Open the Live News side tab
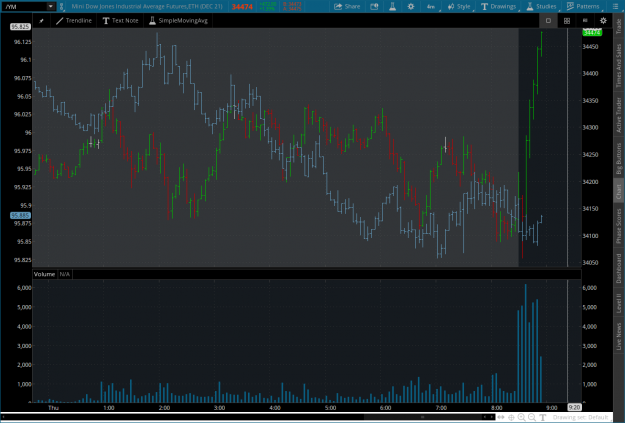625x423 pixels. 619,336
